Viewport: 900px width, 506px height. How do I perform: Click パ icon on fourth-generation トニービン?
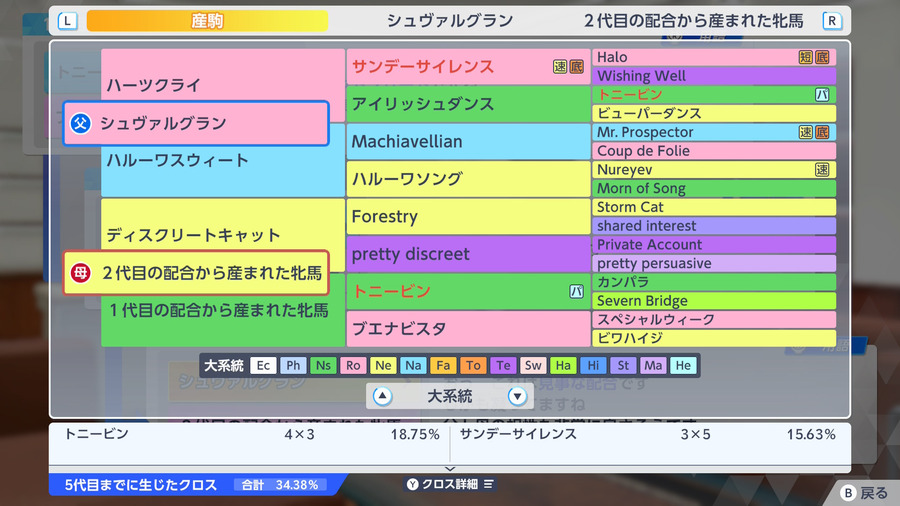pyautogui.click(x=822, y=95)
